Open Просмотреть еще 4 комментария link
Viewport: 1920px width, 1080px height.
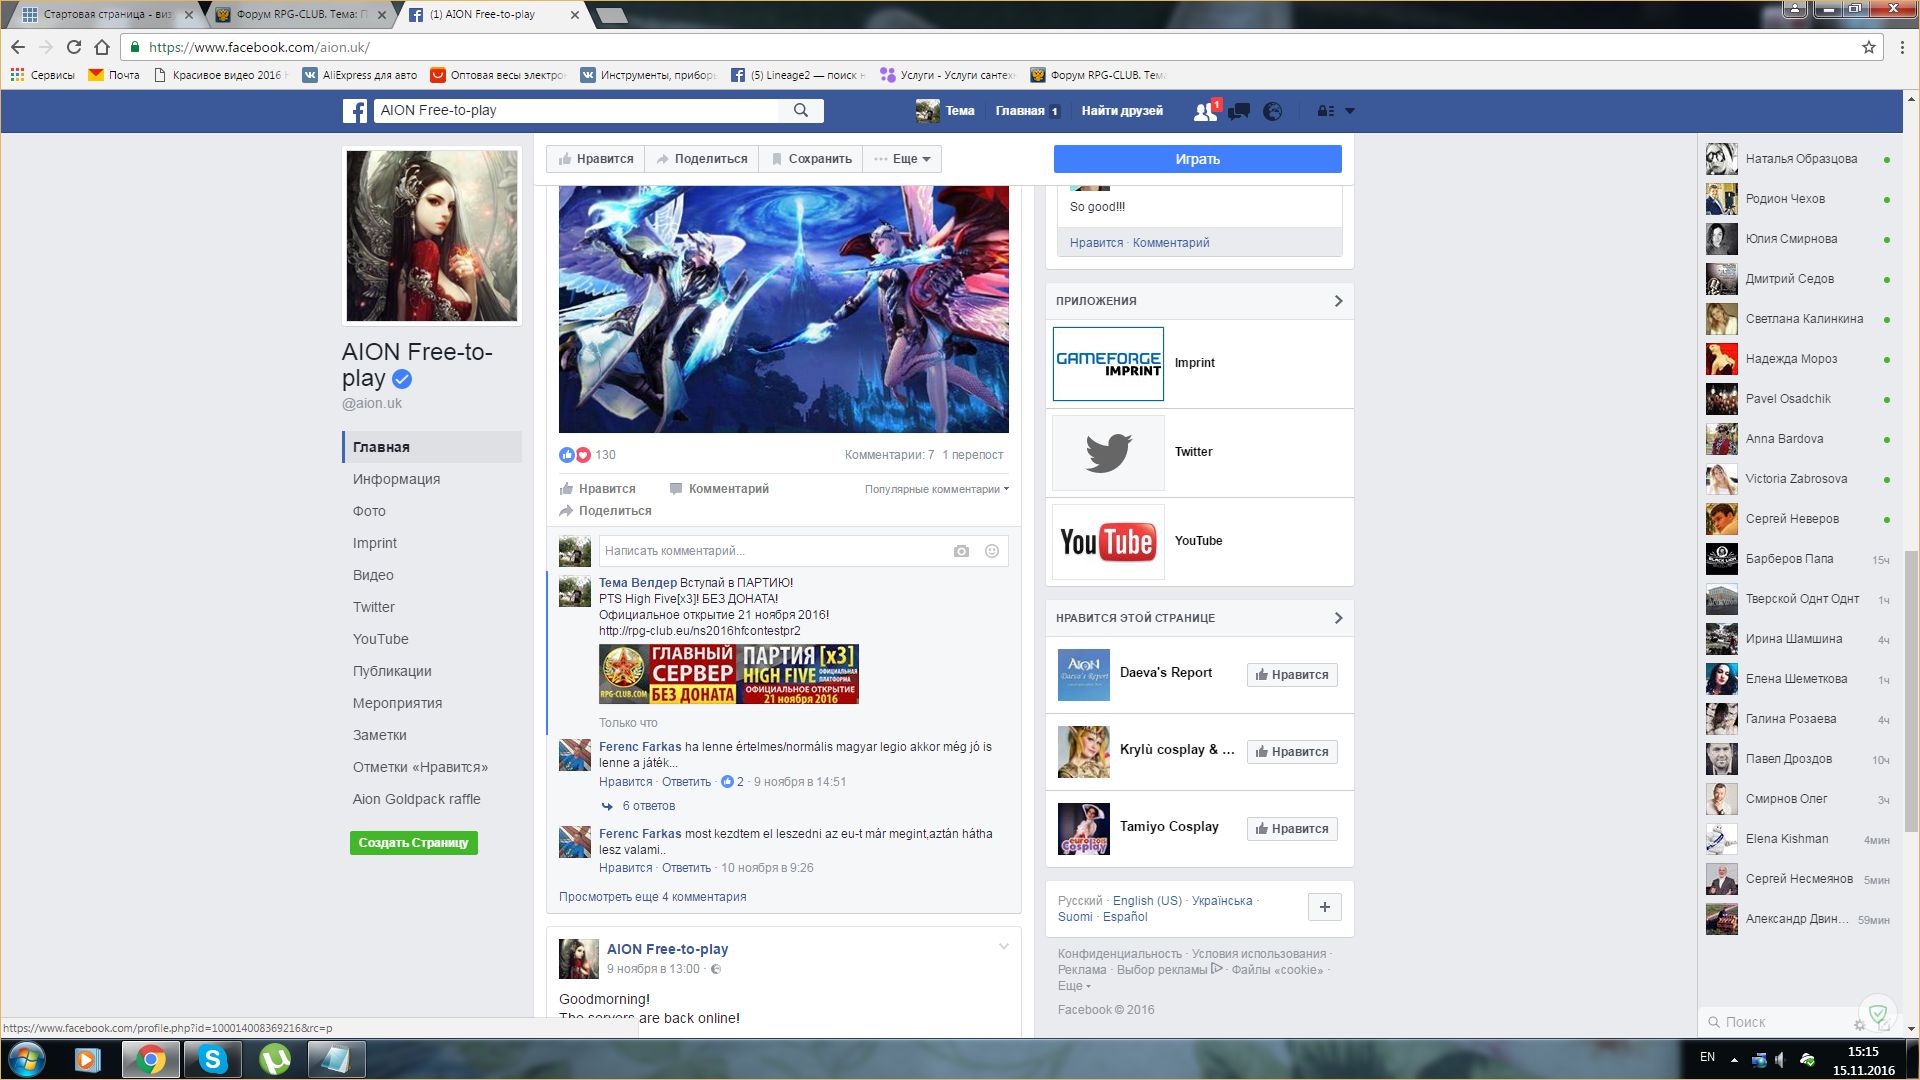[x=652, y=897]
